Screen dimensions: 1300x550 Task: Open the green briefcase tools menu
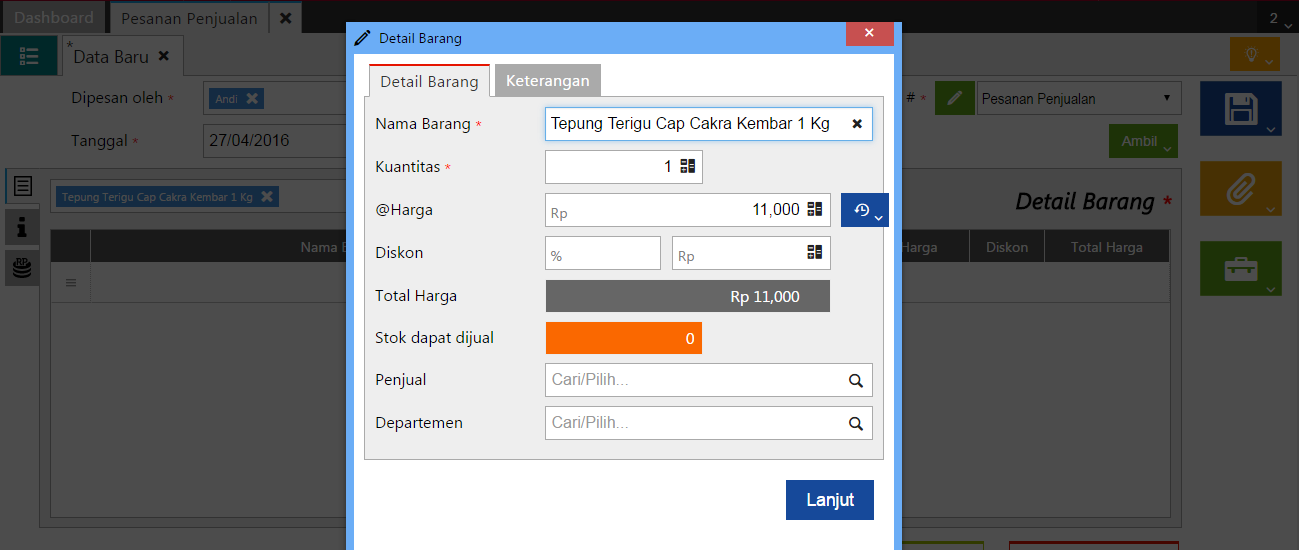click(1240, 268)
